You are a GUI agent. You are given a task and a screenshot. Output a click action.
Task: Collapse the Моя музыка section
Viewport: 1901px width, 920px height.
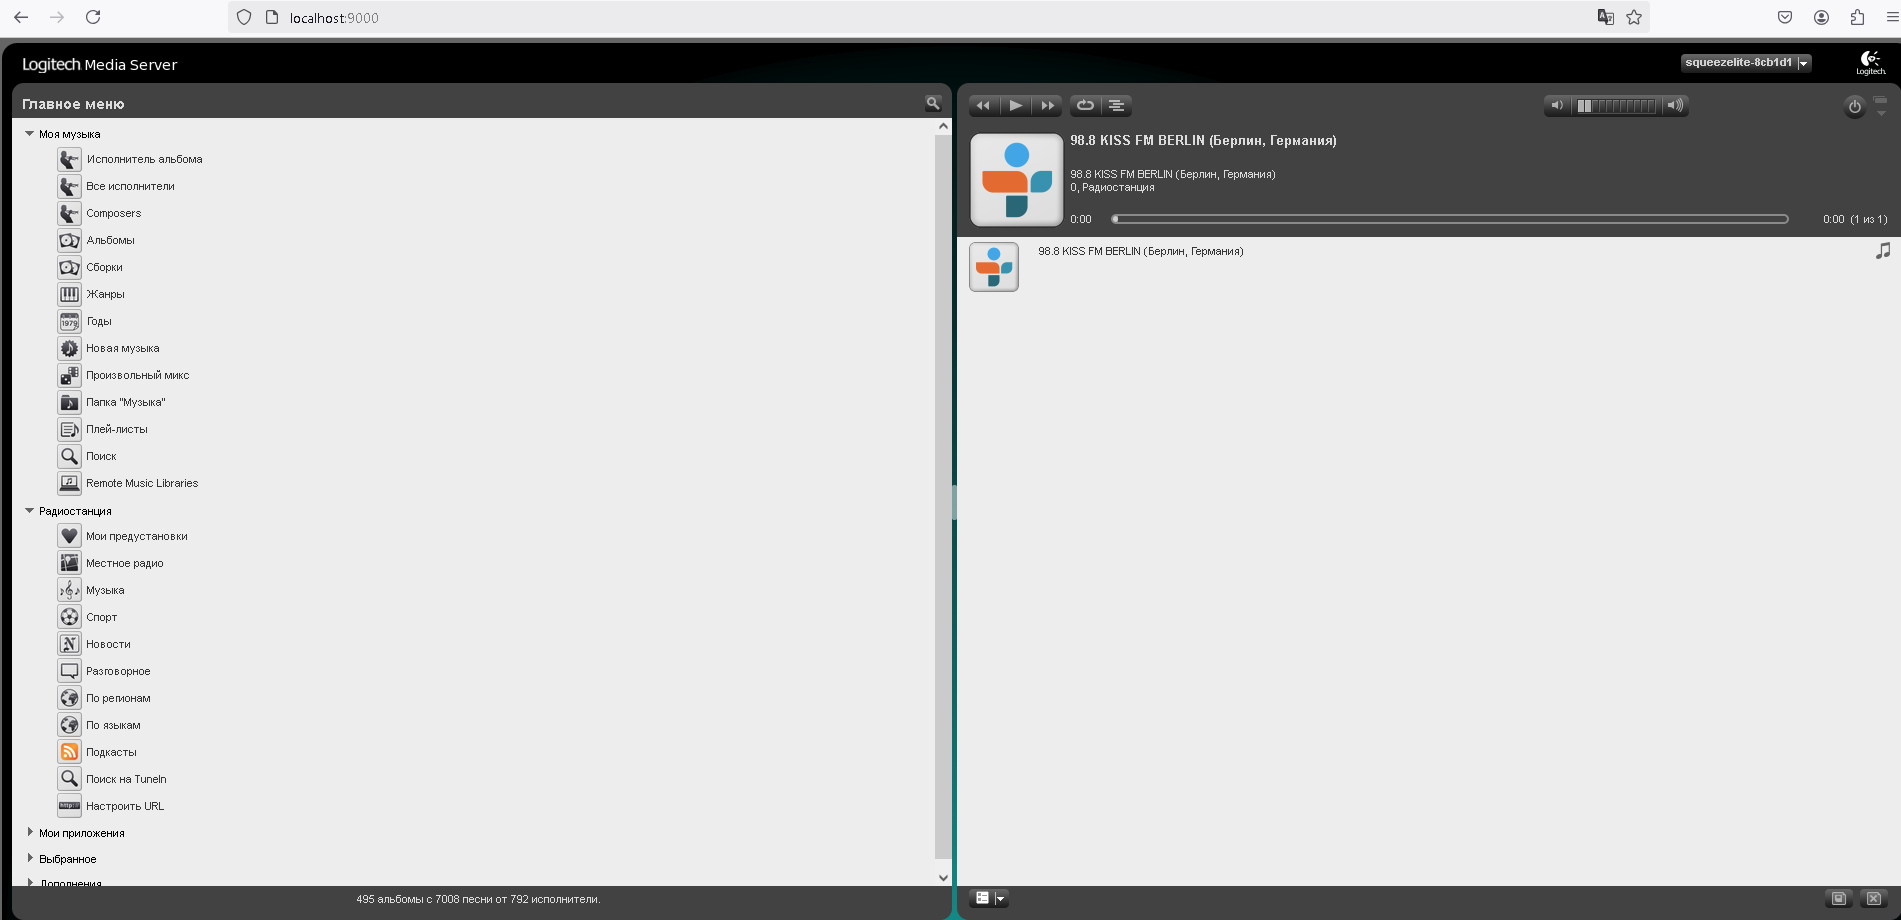pos(30,134)
